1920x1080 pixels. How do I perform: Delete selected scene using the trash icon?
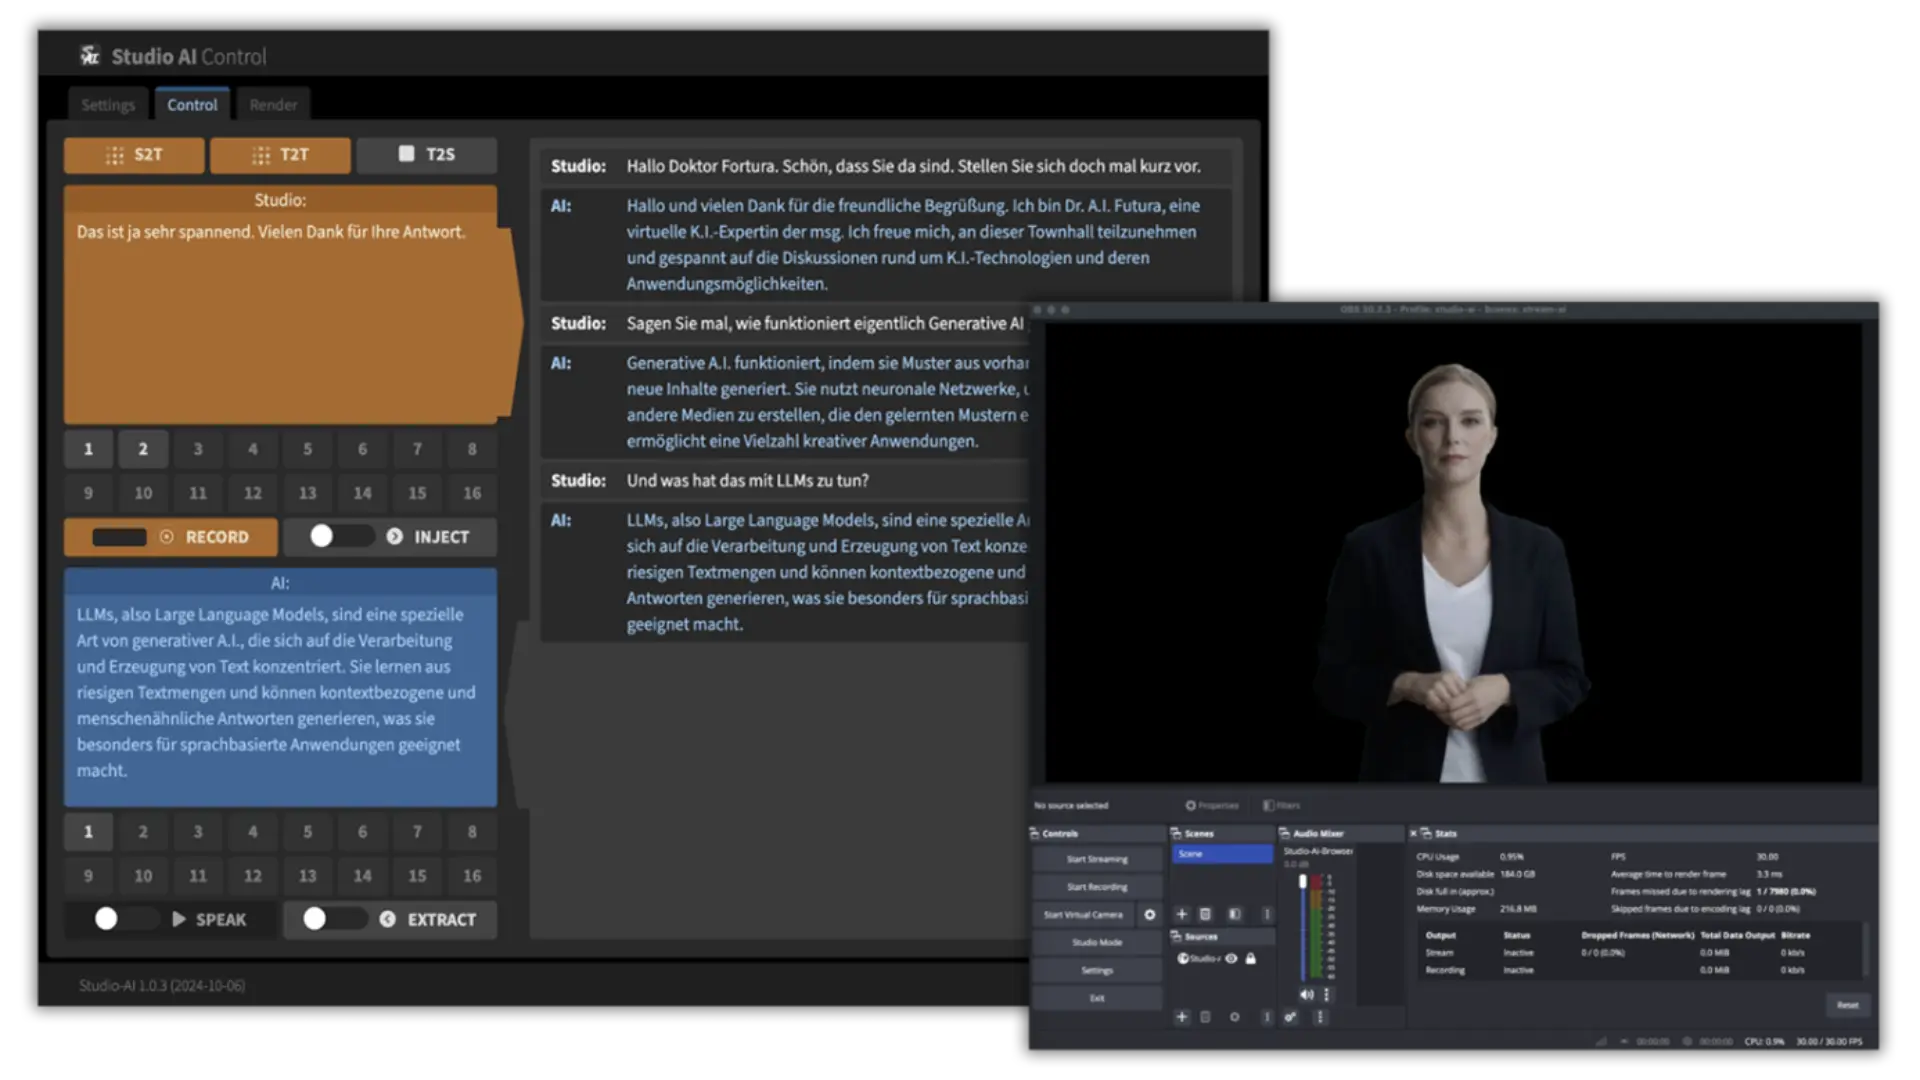point(1205,914)
